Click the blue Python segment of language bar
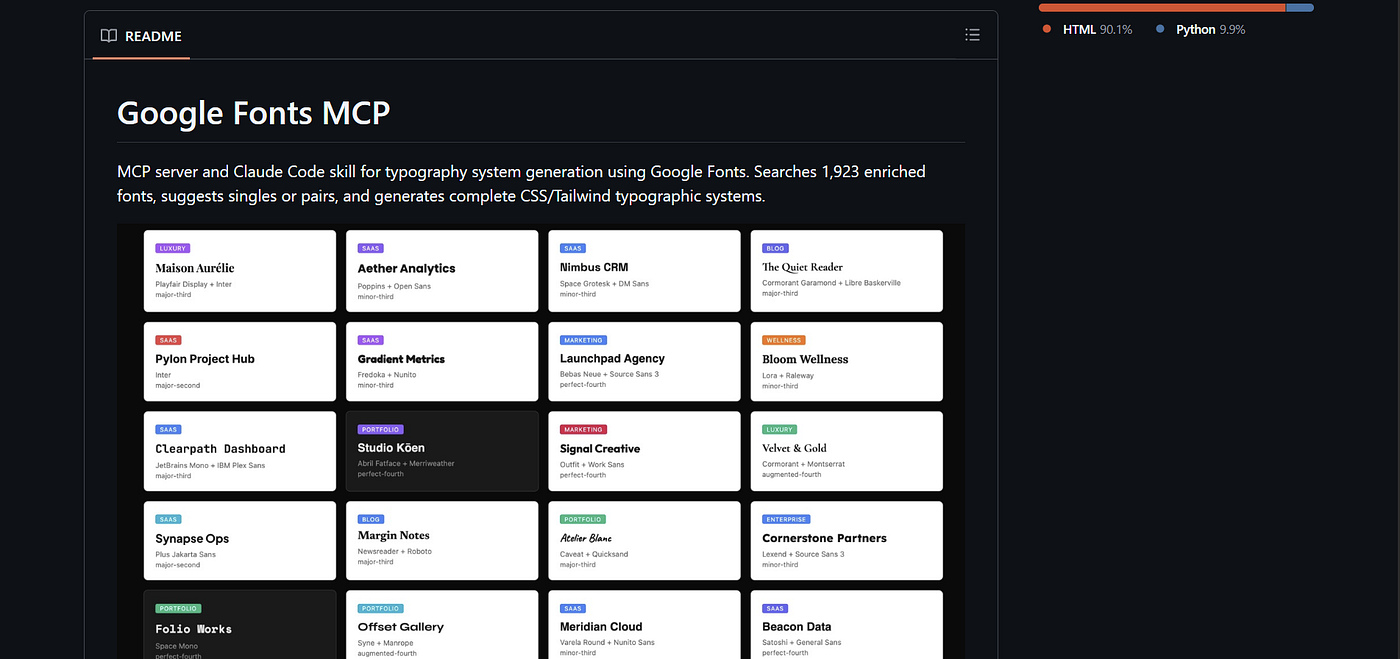This screenshot has width=1400, height=659. pyautogui.click(x=1300, y=8)
